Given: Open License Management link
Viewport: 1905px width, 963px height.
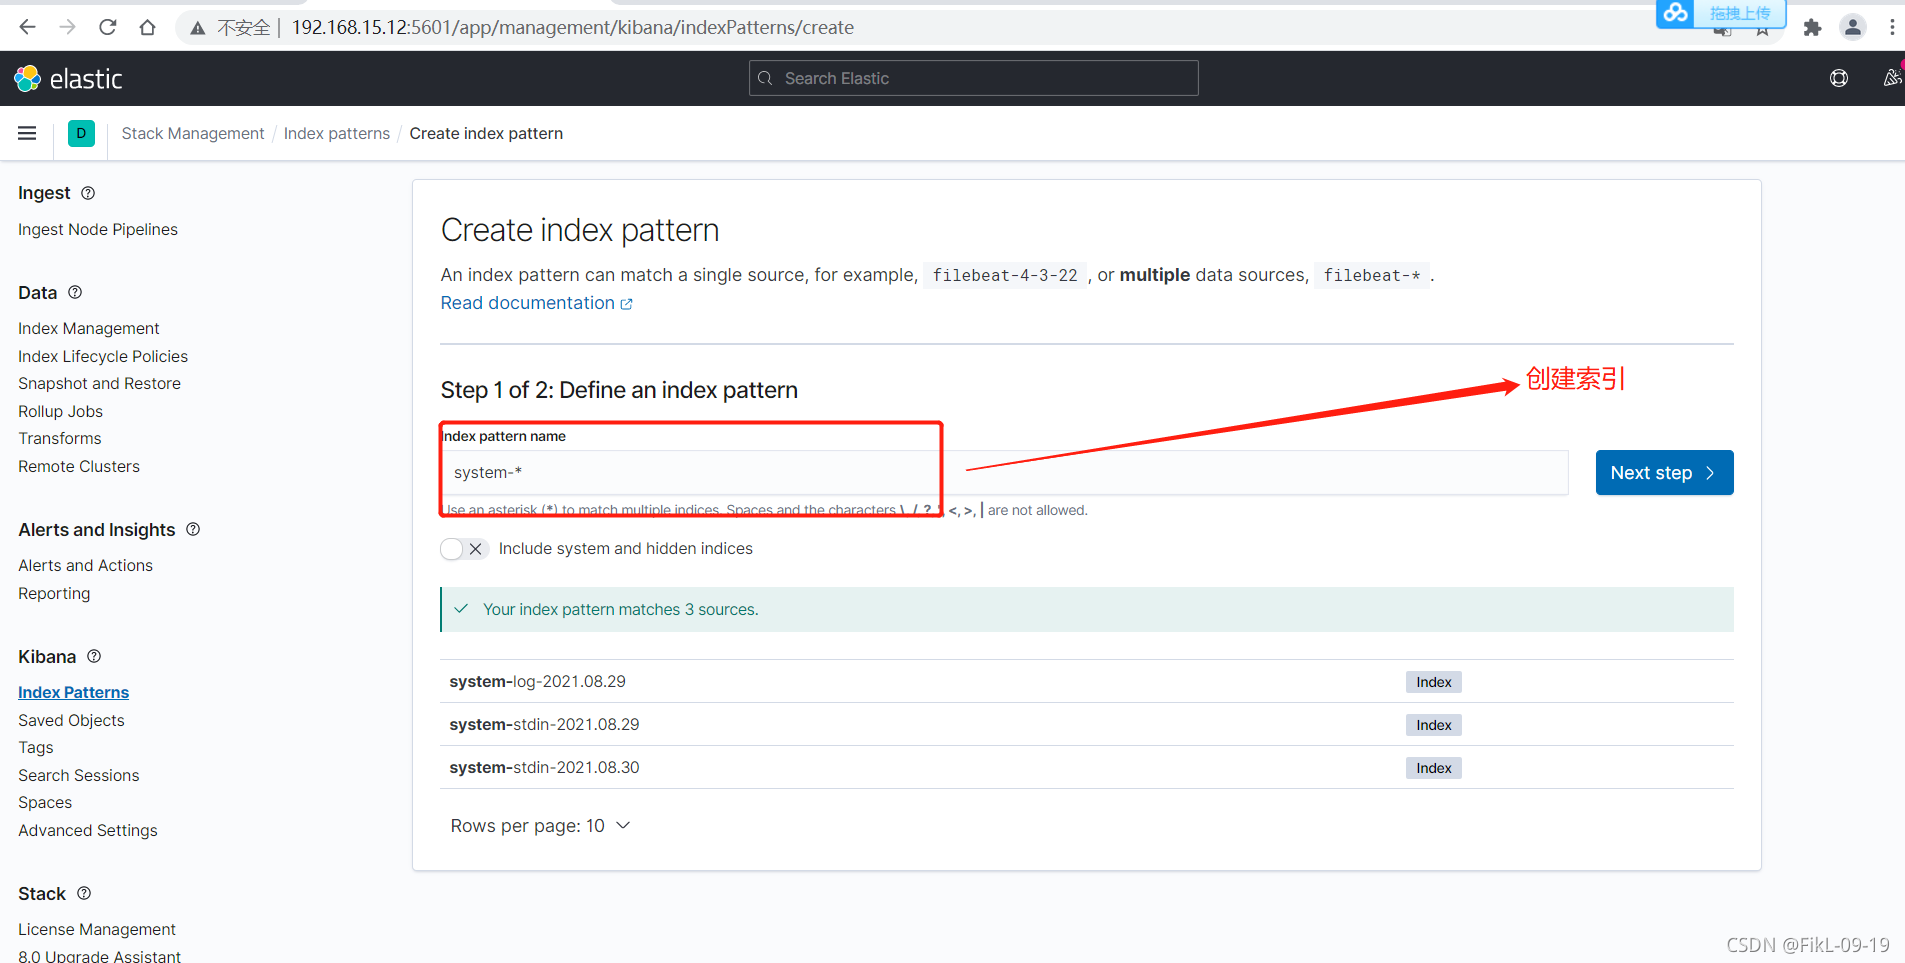Looking at the screenshot, I should coord(97,929).
